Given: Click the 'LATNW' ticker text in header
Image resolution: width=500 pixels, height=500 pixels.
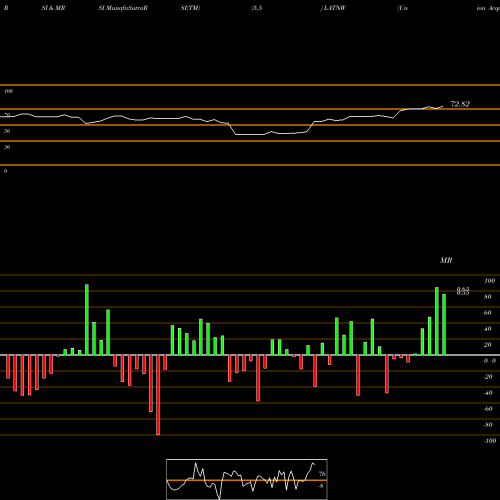Looking at the screenshot, I should 335,8.
